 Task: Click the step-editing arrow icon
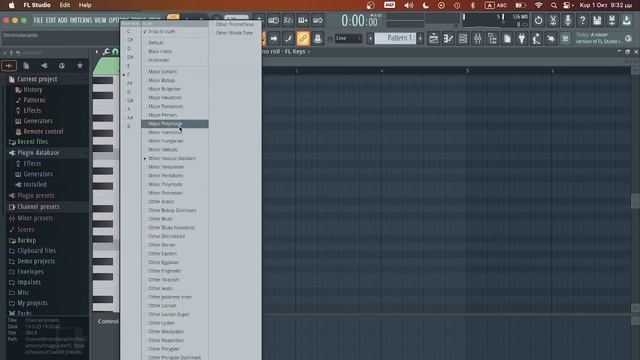click(274, 39)
